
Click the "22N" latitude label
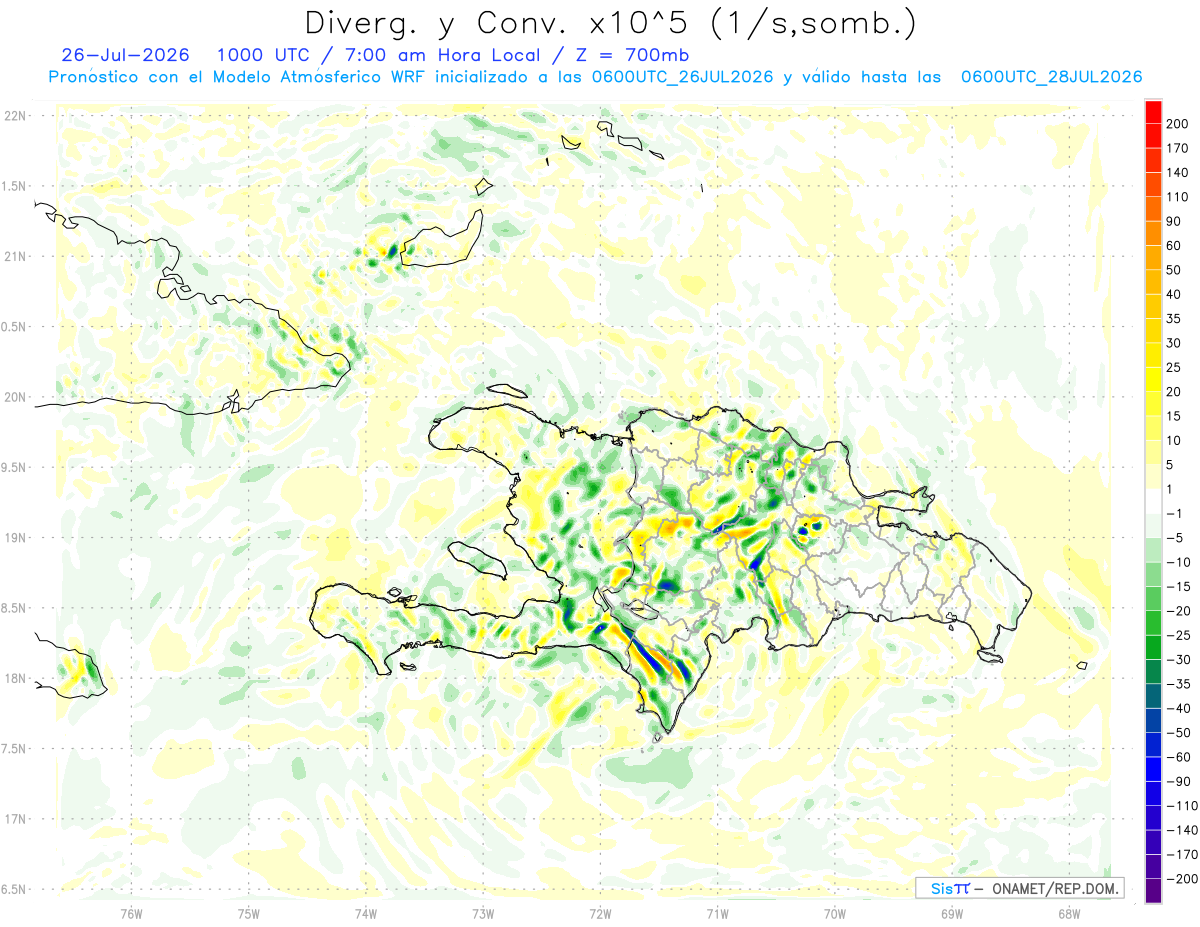(x=14, y=116)
